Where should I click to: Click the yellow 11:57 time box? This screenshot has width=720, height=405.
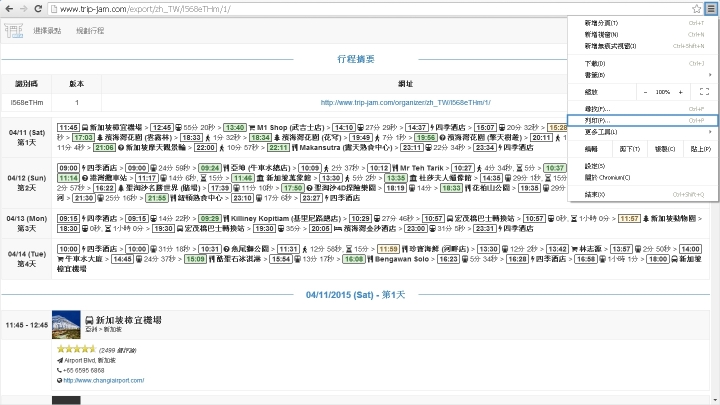pos(630,219)
